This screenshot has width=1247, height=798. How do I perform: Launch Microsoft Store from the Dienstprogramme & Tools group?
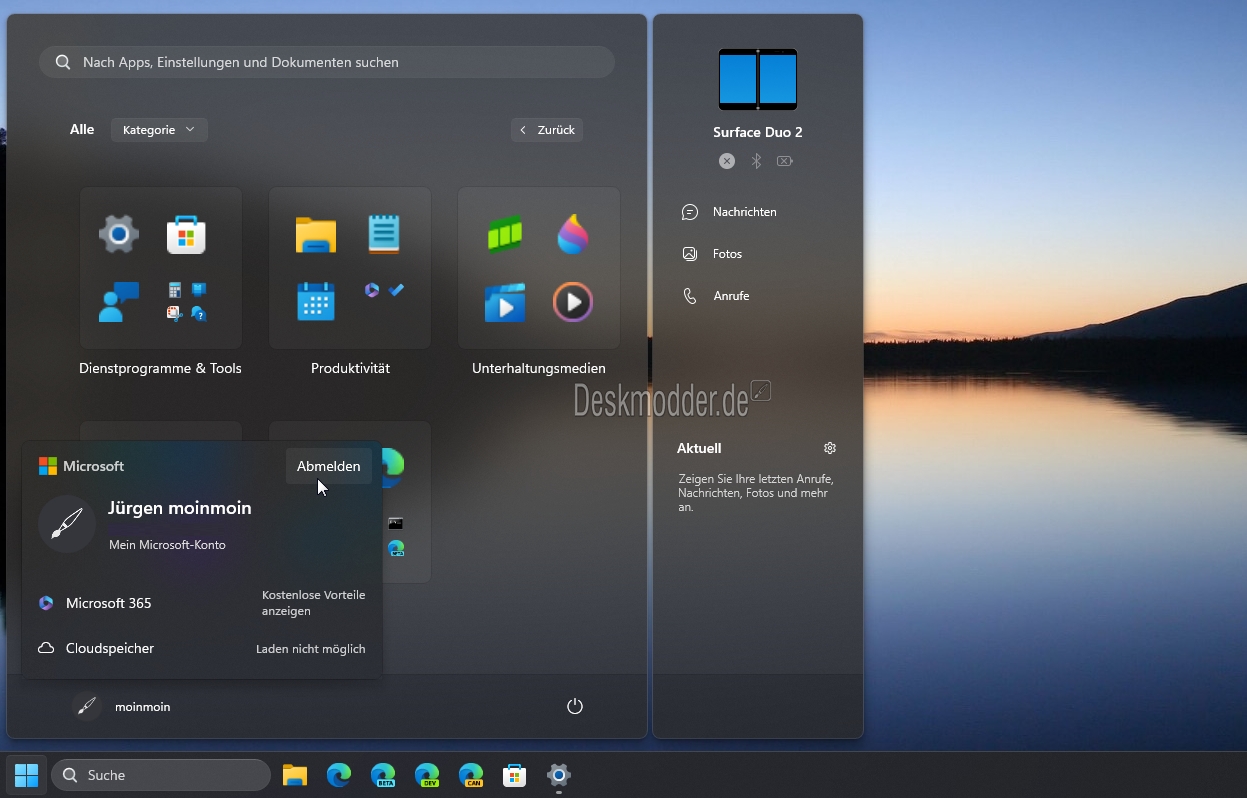tap(186, 235)
